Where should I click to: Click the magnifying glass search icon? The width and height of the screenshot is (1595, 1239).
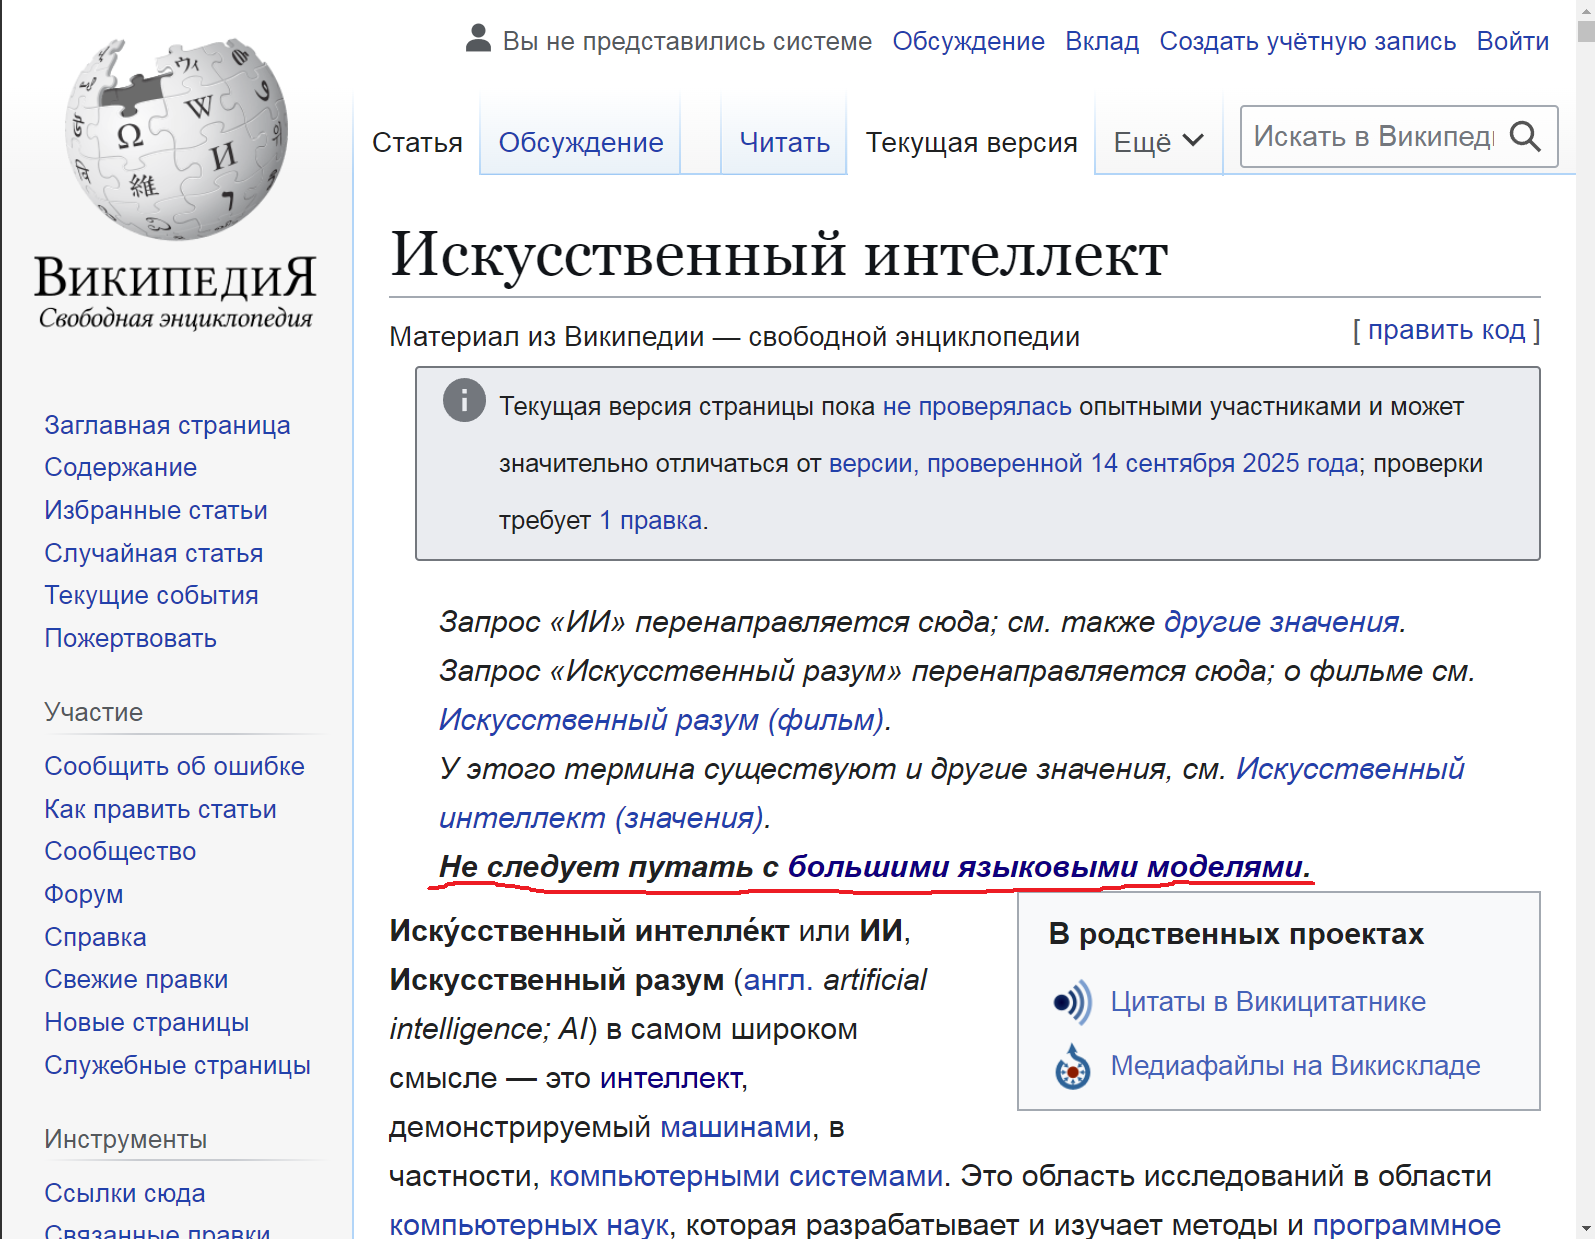click(x=1524, y=136)
